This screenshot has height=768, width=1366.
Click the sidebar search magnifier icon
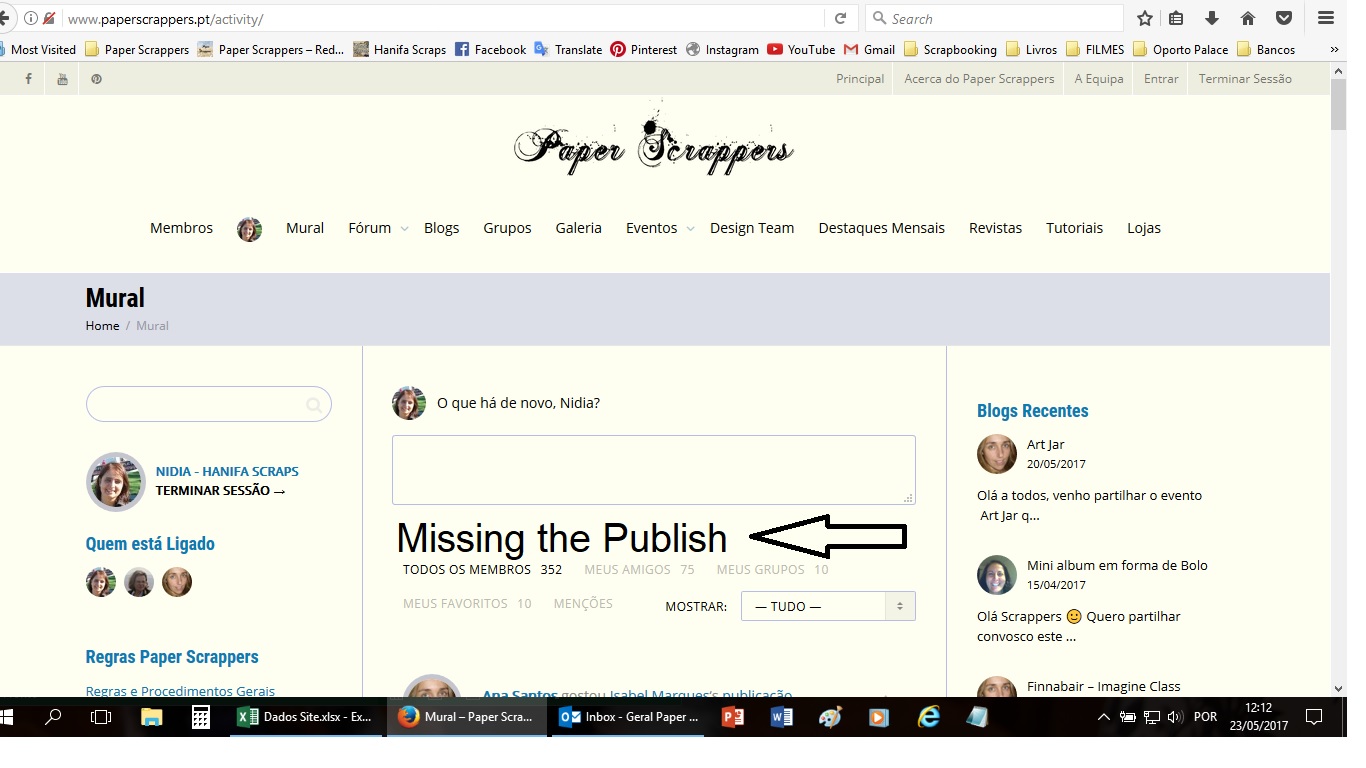click(314, 405)
